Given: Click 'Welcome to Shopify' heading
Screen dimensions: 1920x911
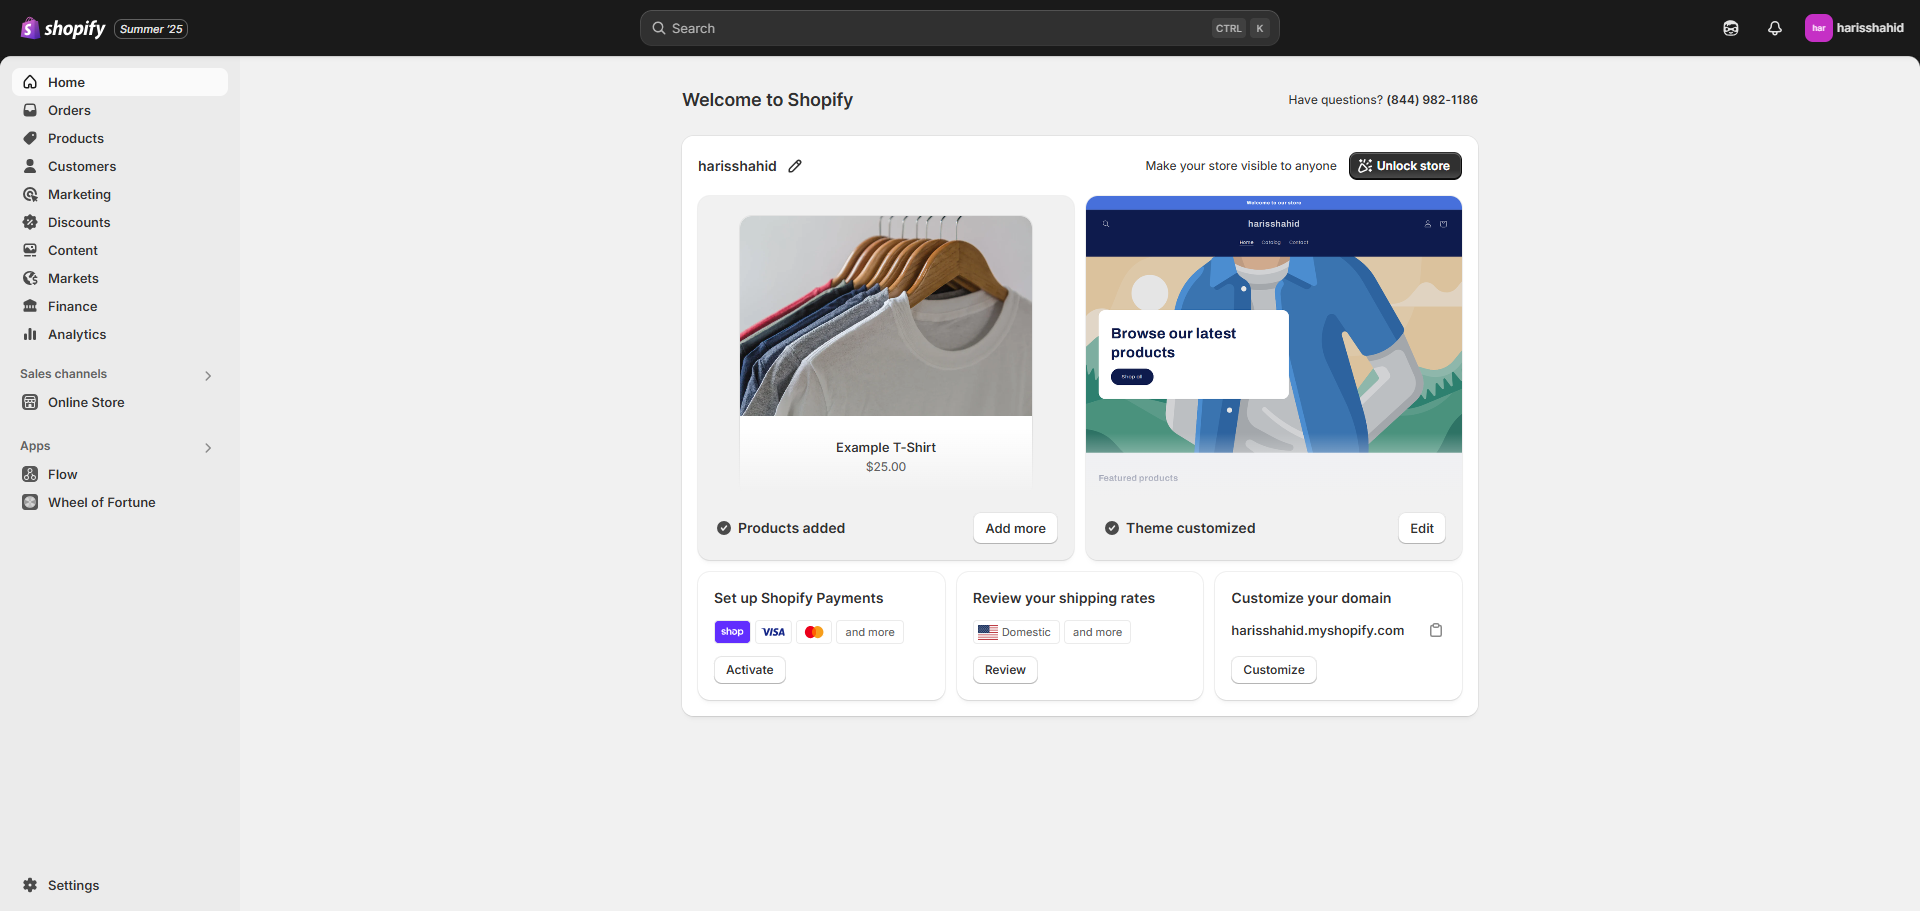Looking at the screenshot, I should click(768, 100).
